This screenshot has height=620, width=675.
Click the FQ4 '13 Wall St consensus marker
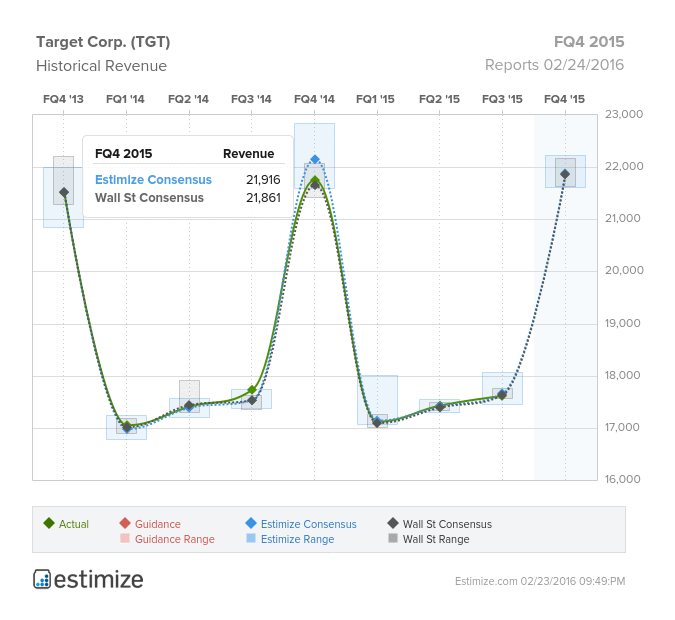pos(64,192)
